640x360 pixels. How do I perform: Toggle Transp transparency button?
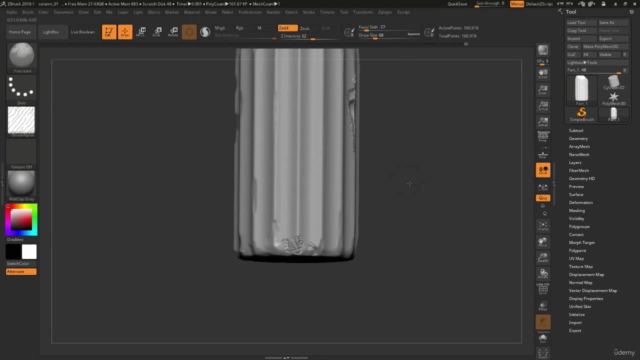pyautogui.click(x=543, y=306)
